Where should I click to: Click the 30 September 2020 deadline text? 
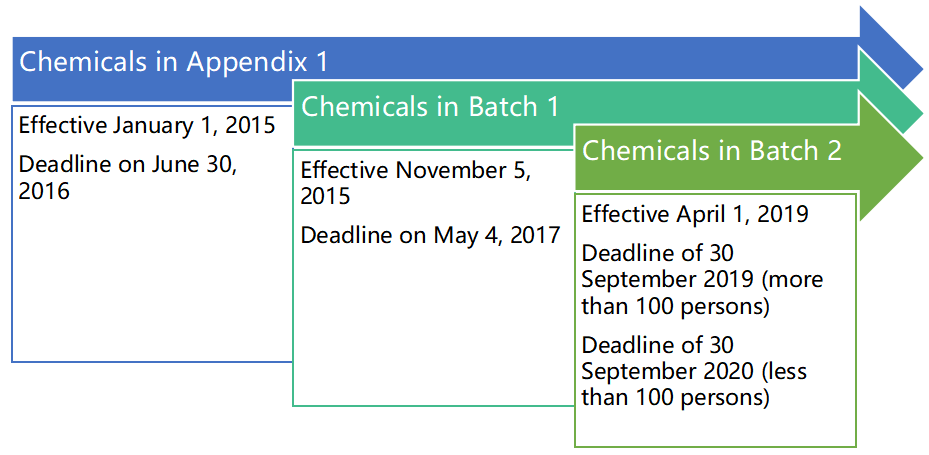tap(694, 371)
